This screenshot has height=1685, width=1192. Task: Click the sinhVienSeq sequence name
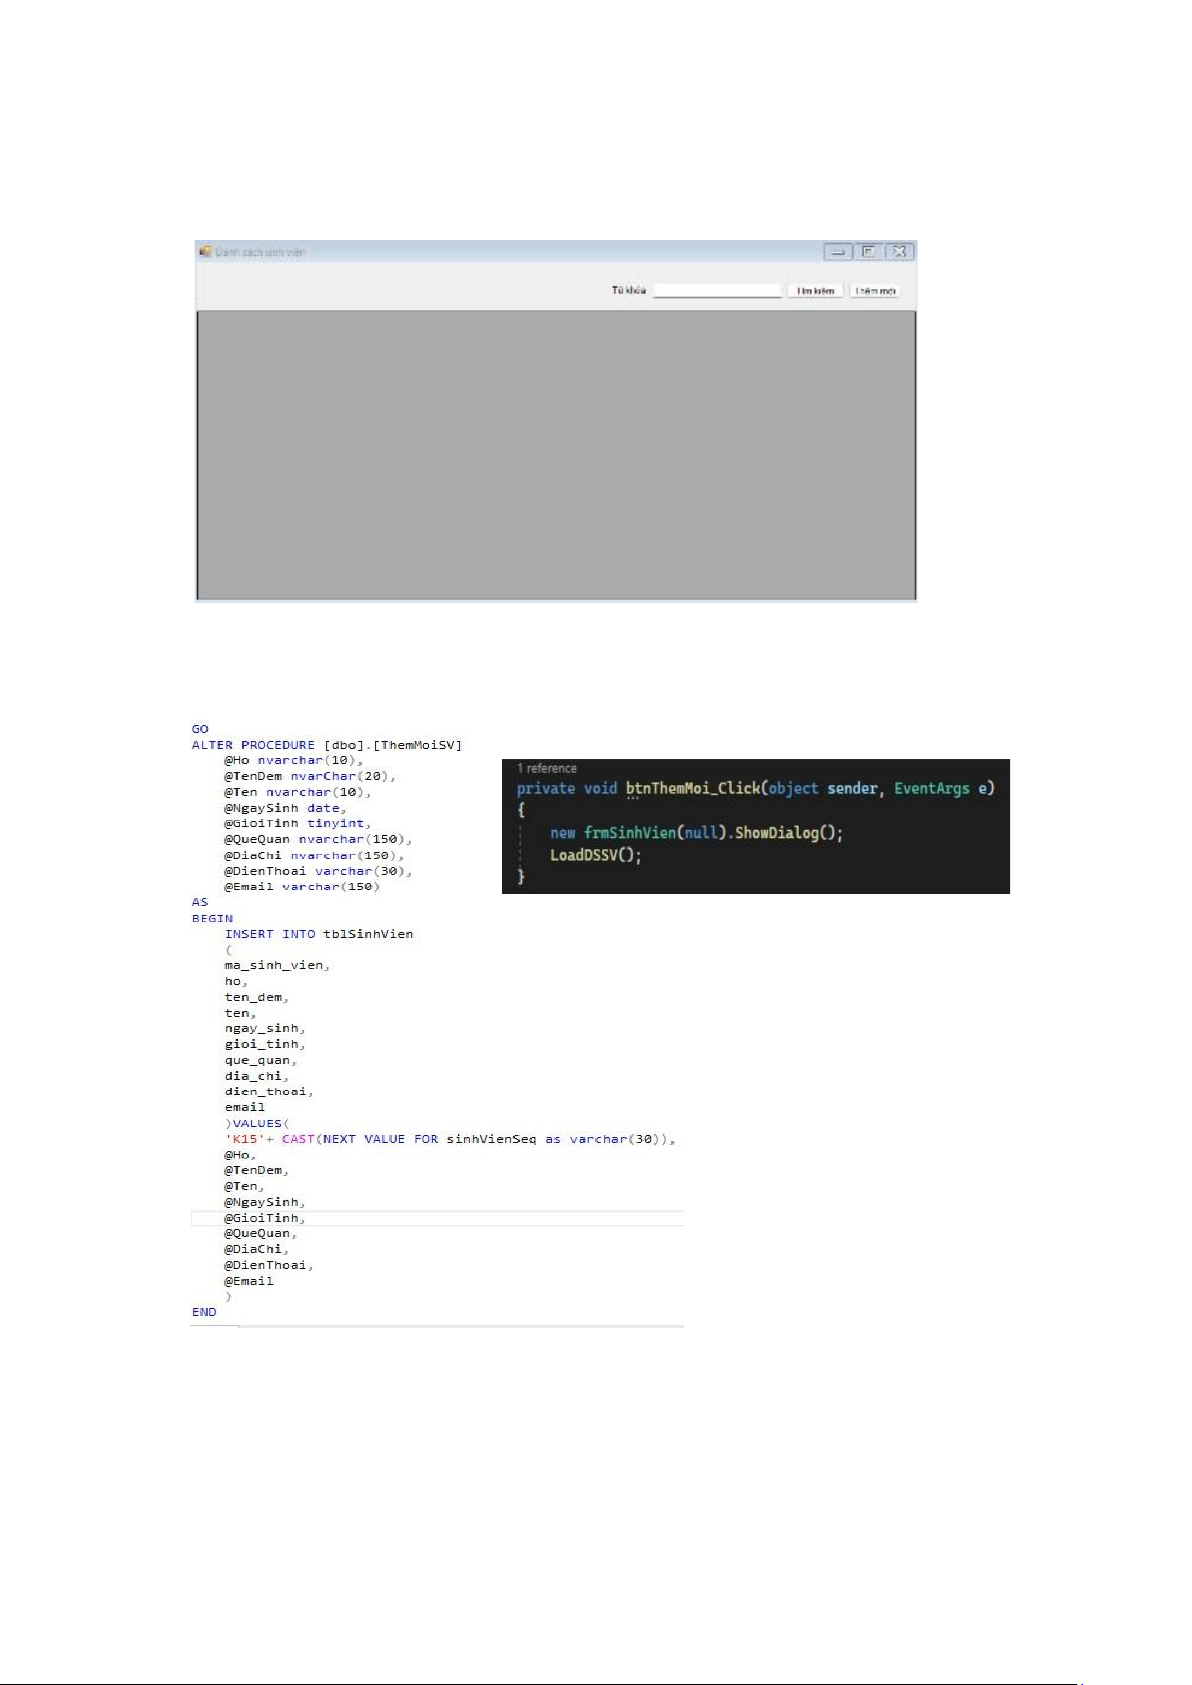pyautogui.click(x=490, y=1139)
